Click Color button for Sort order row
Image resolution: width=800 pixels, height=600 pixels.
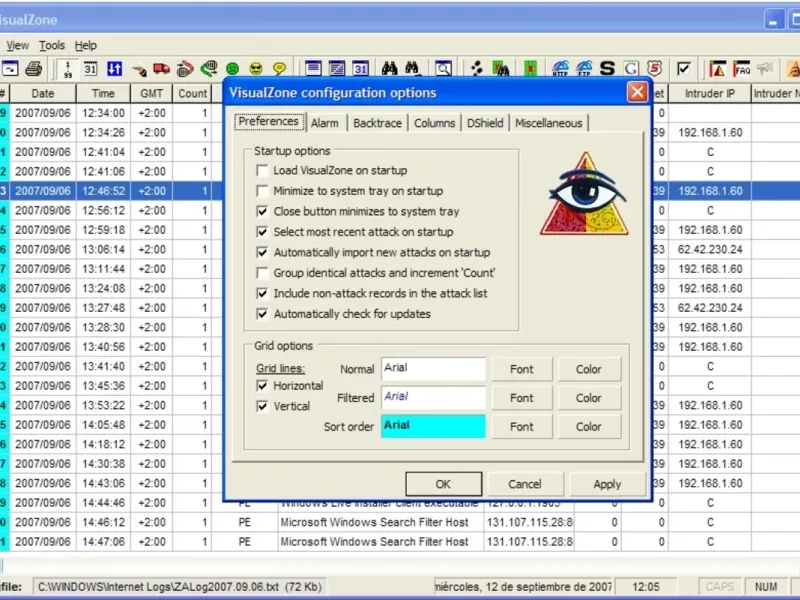[589, 427]
